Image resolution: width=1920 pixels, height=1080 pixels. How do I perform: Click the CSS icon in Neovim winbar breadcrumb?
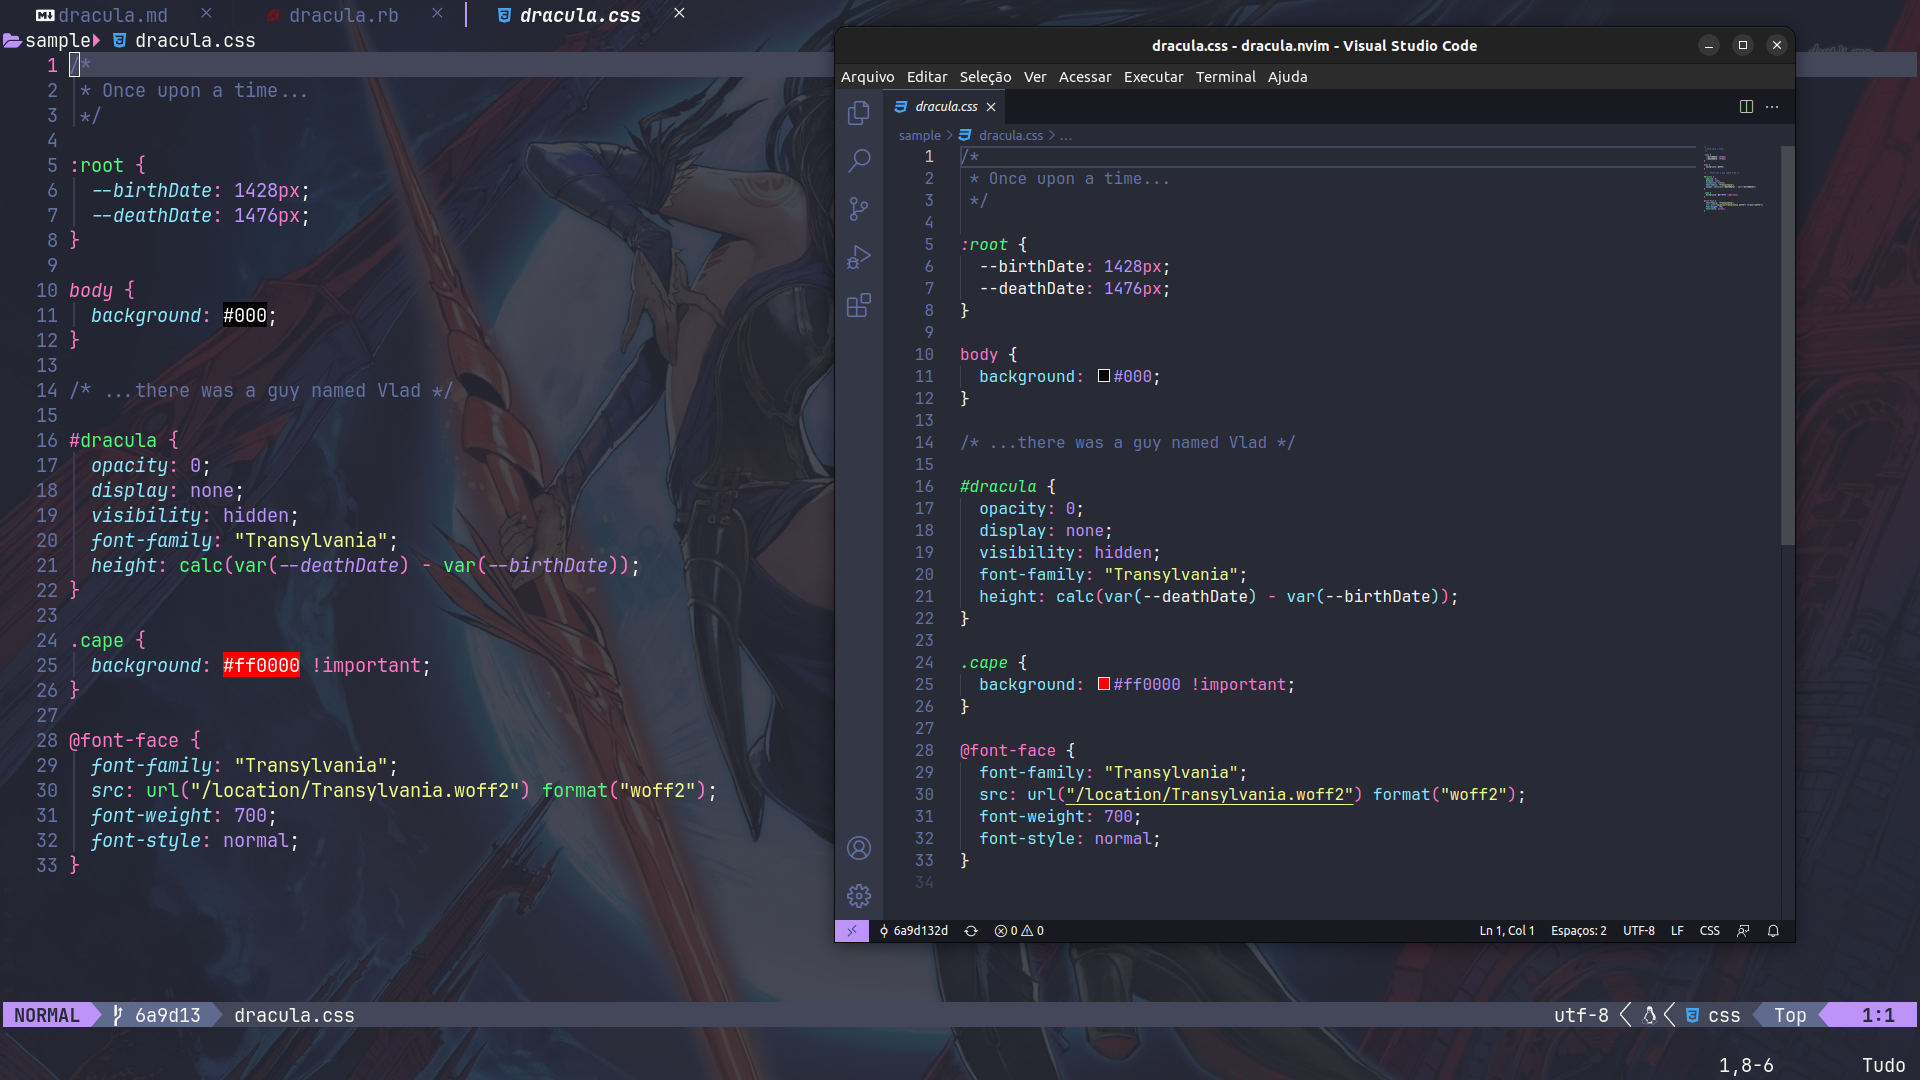119,41
